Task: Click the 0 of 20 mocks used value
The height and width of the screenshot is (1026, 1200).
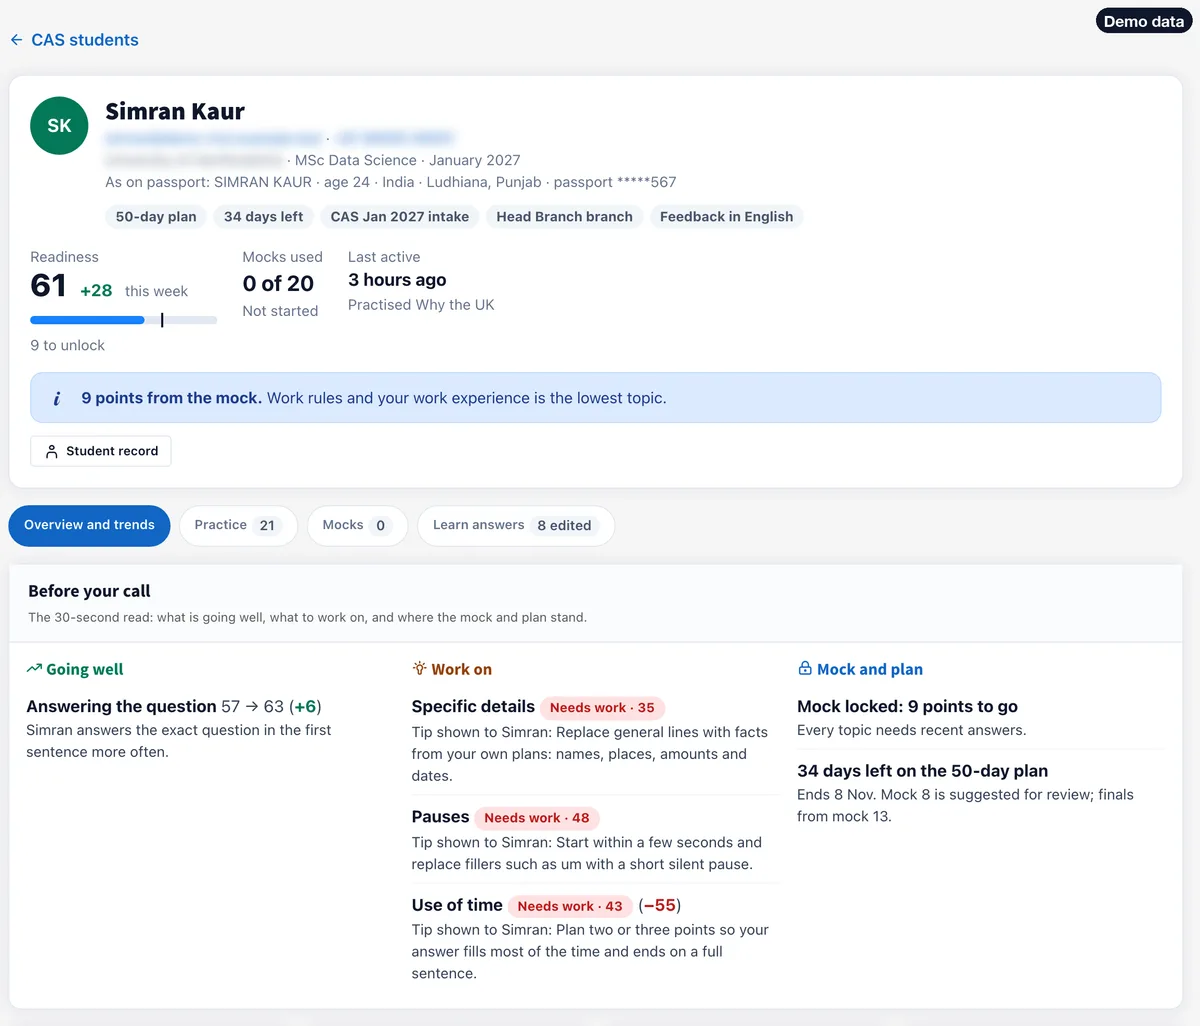Action: [x=278, y=284]
